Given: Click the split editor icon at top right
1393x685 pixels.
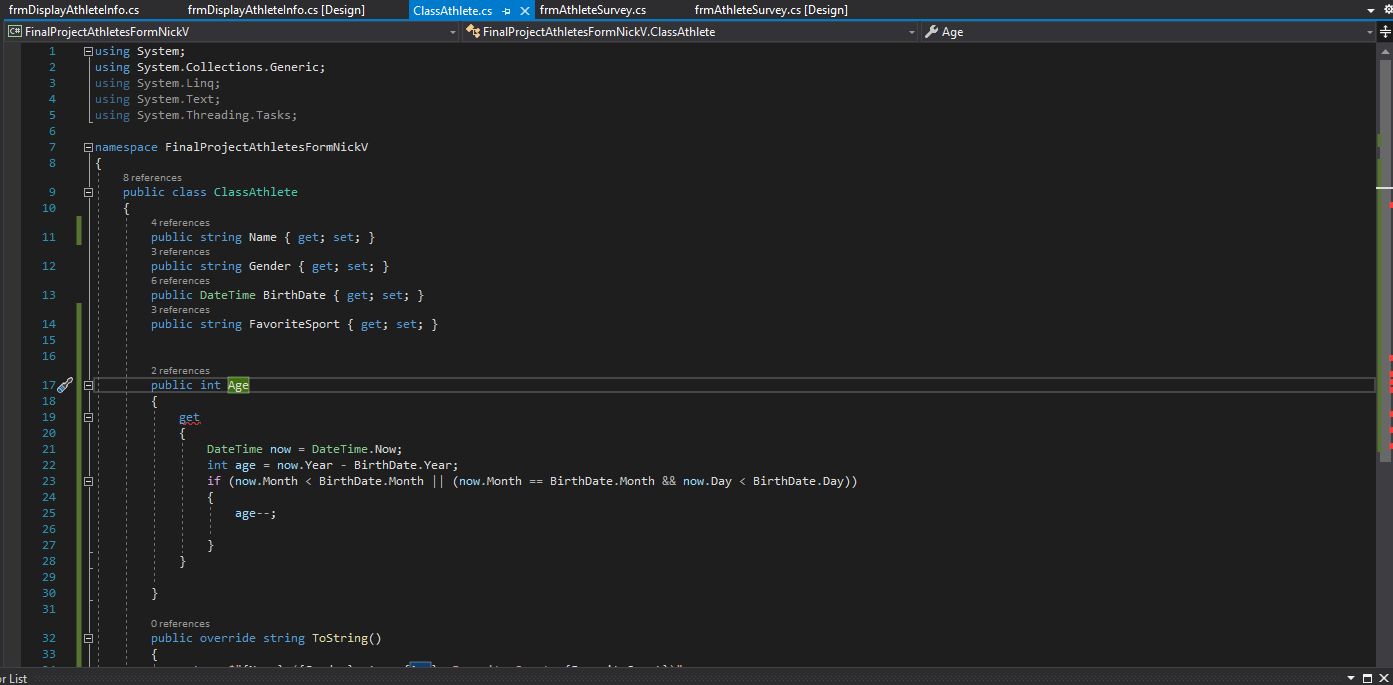Looking at the screenshot, I should (1384, 32).
